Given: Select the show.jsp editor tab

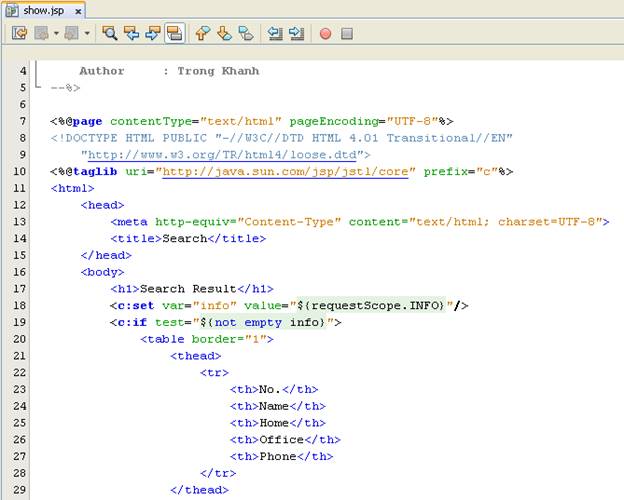Looking at the screenshot, I should [45, 11].
